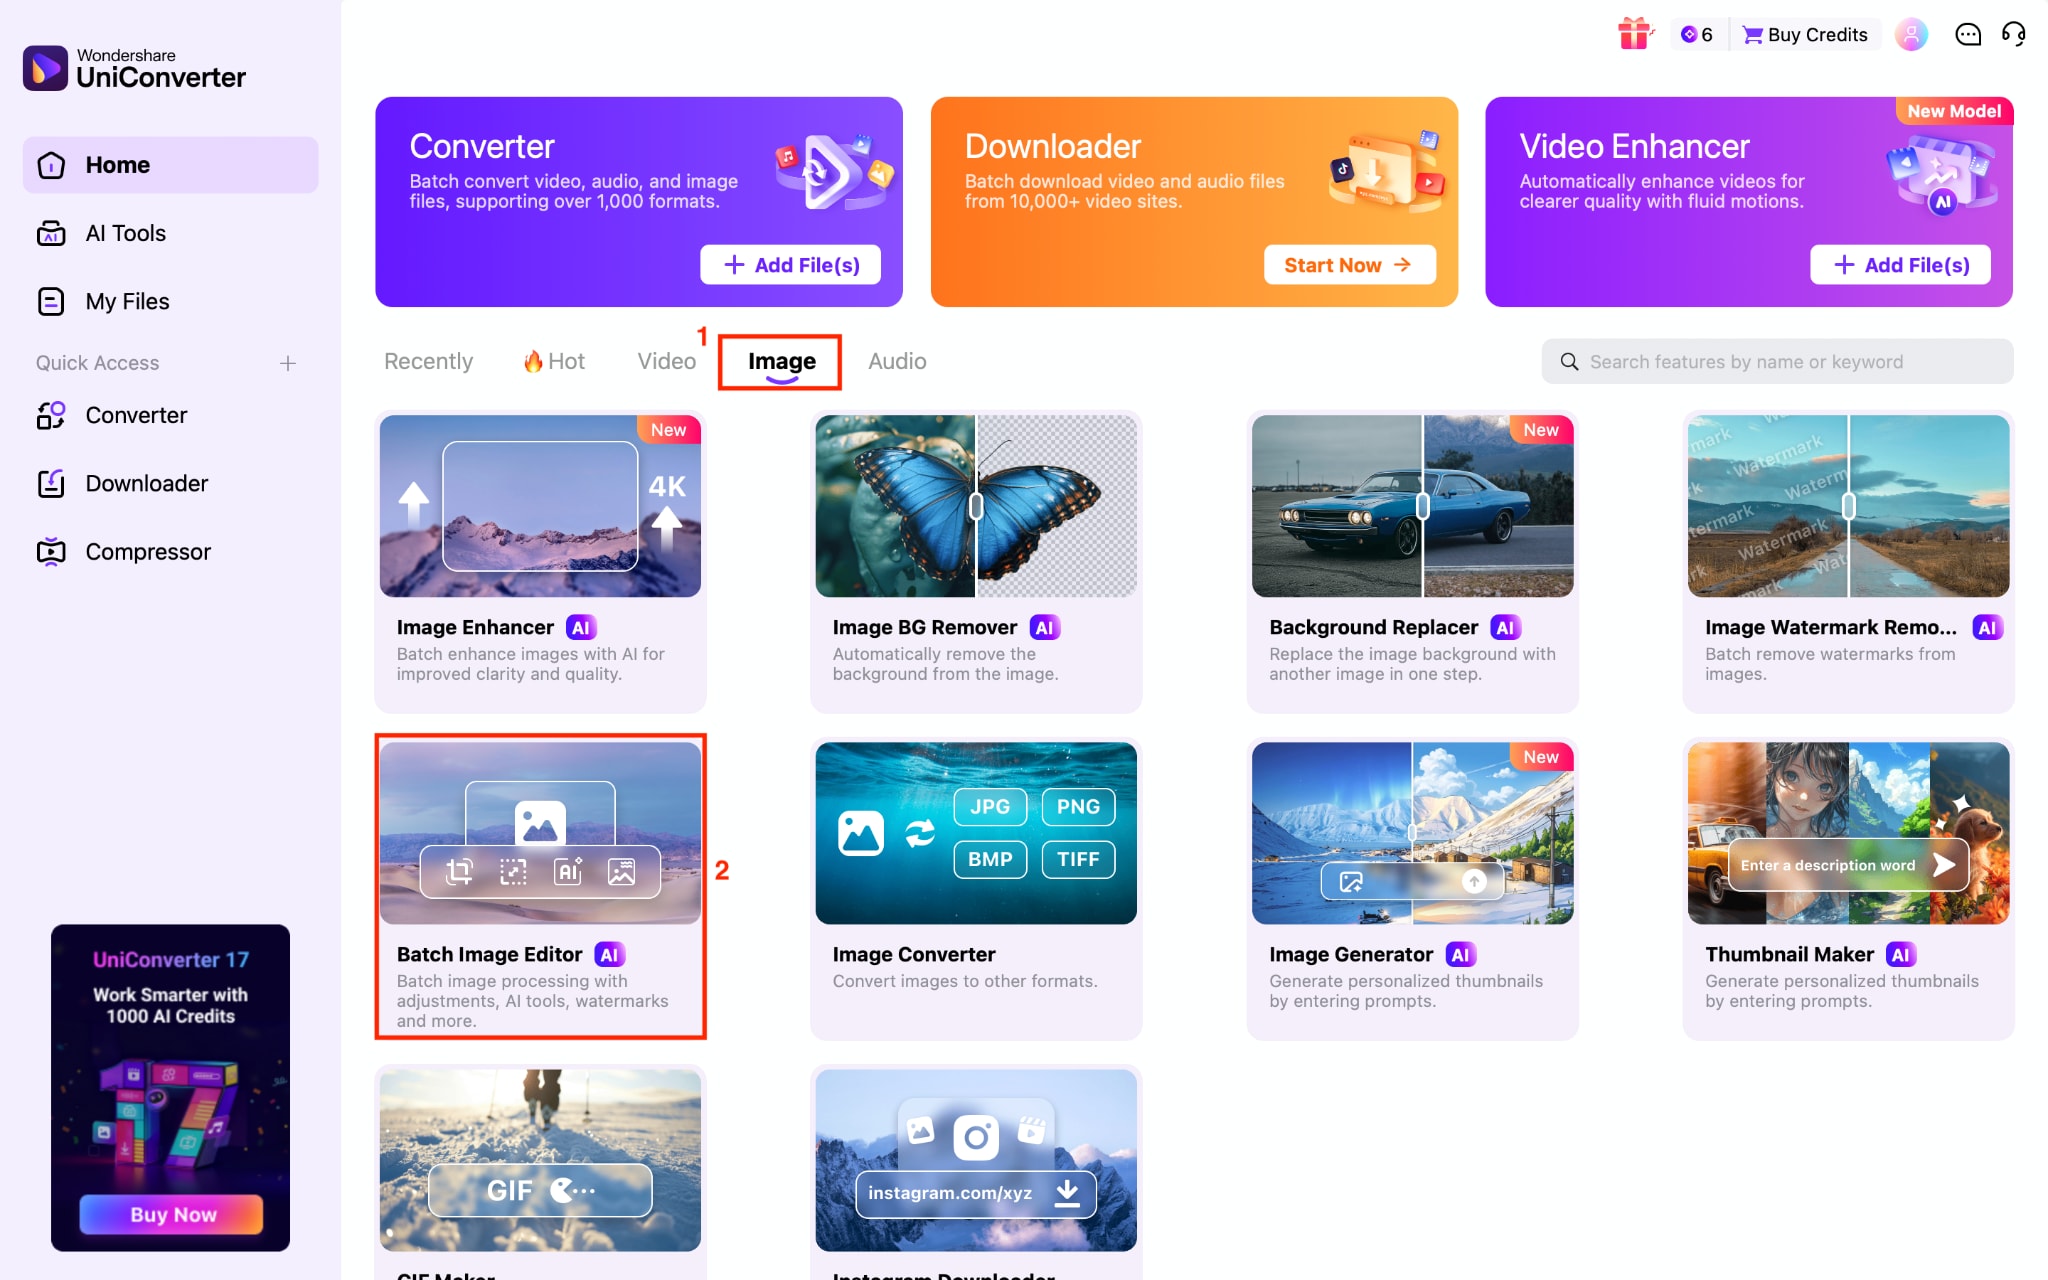
Task: Click the search features input field
Action: coord(1777,361)
